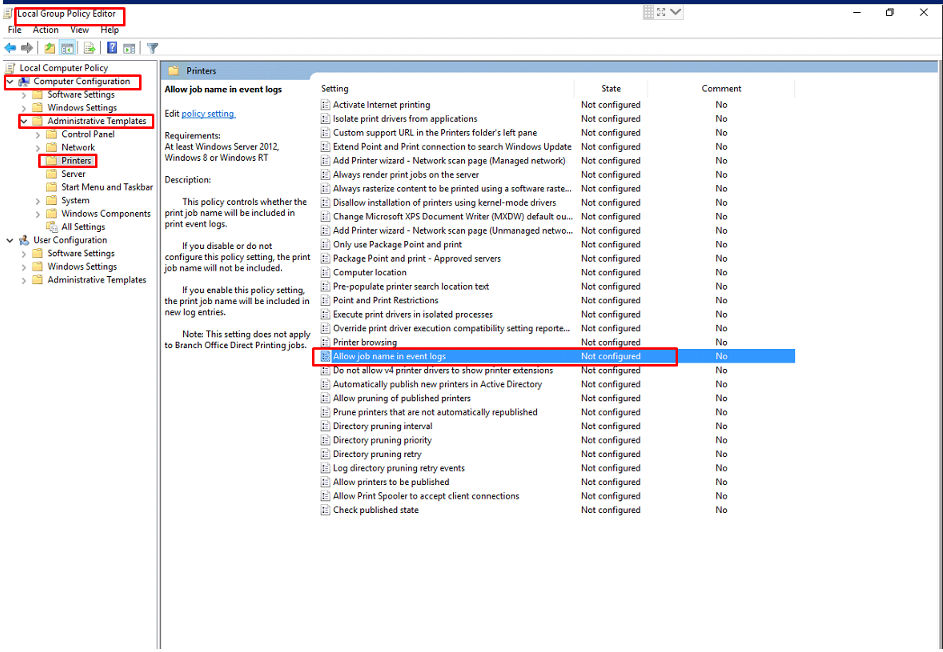The image size is (943, 652).
Task: Click the Filter funnel toolbar icon
Action: (153, 48)
